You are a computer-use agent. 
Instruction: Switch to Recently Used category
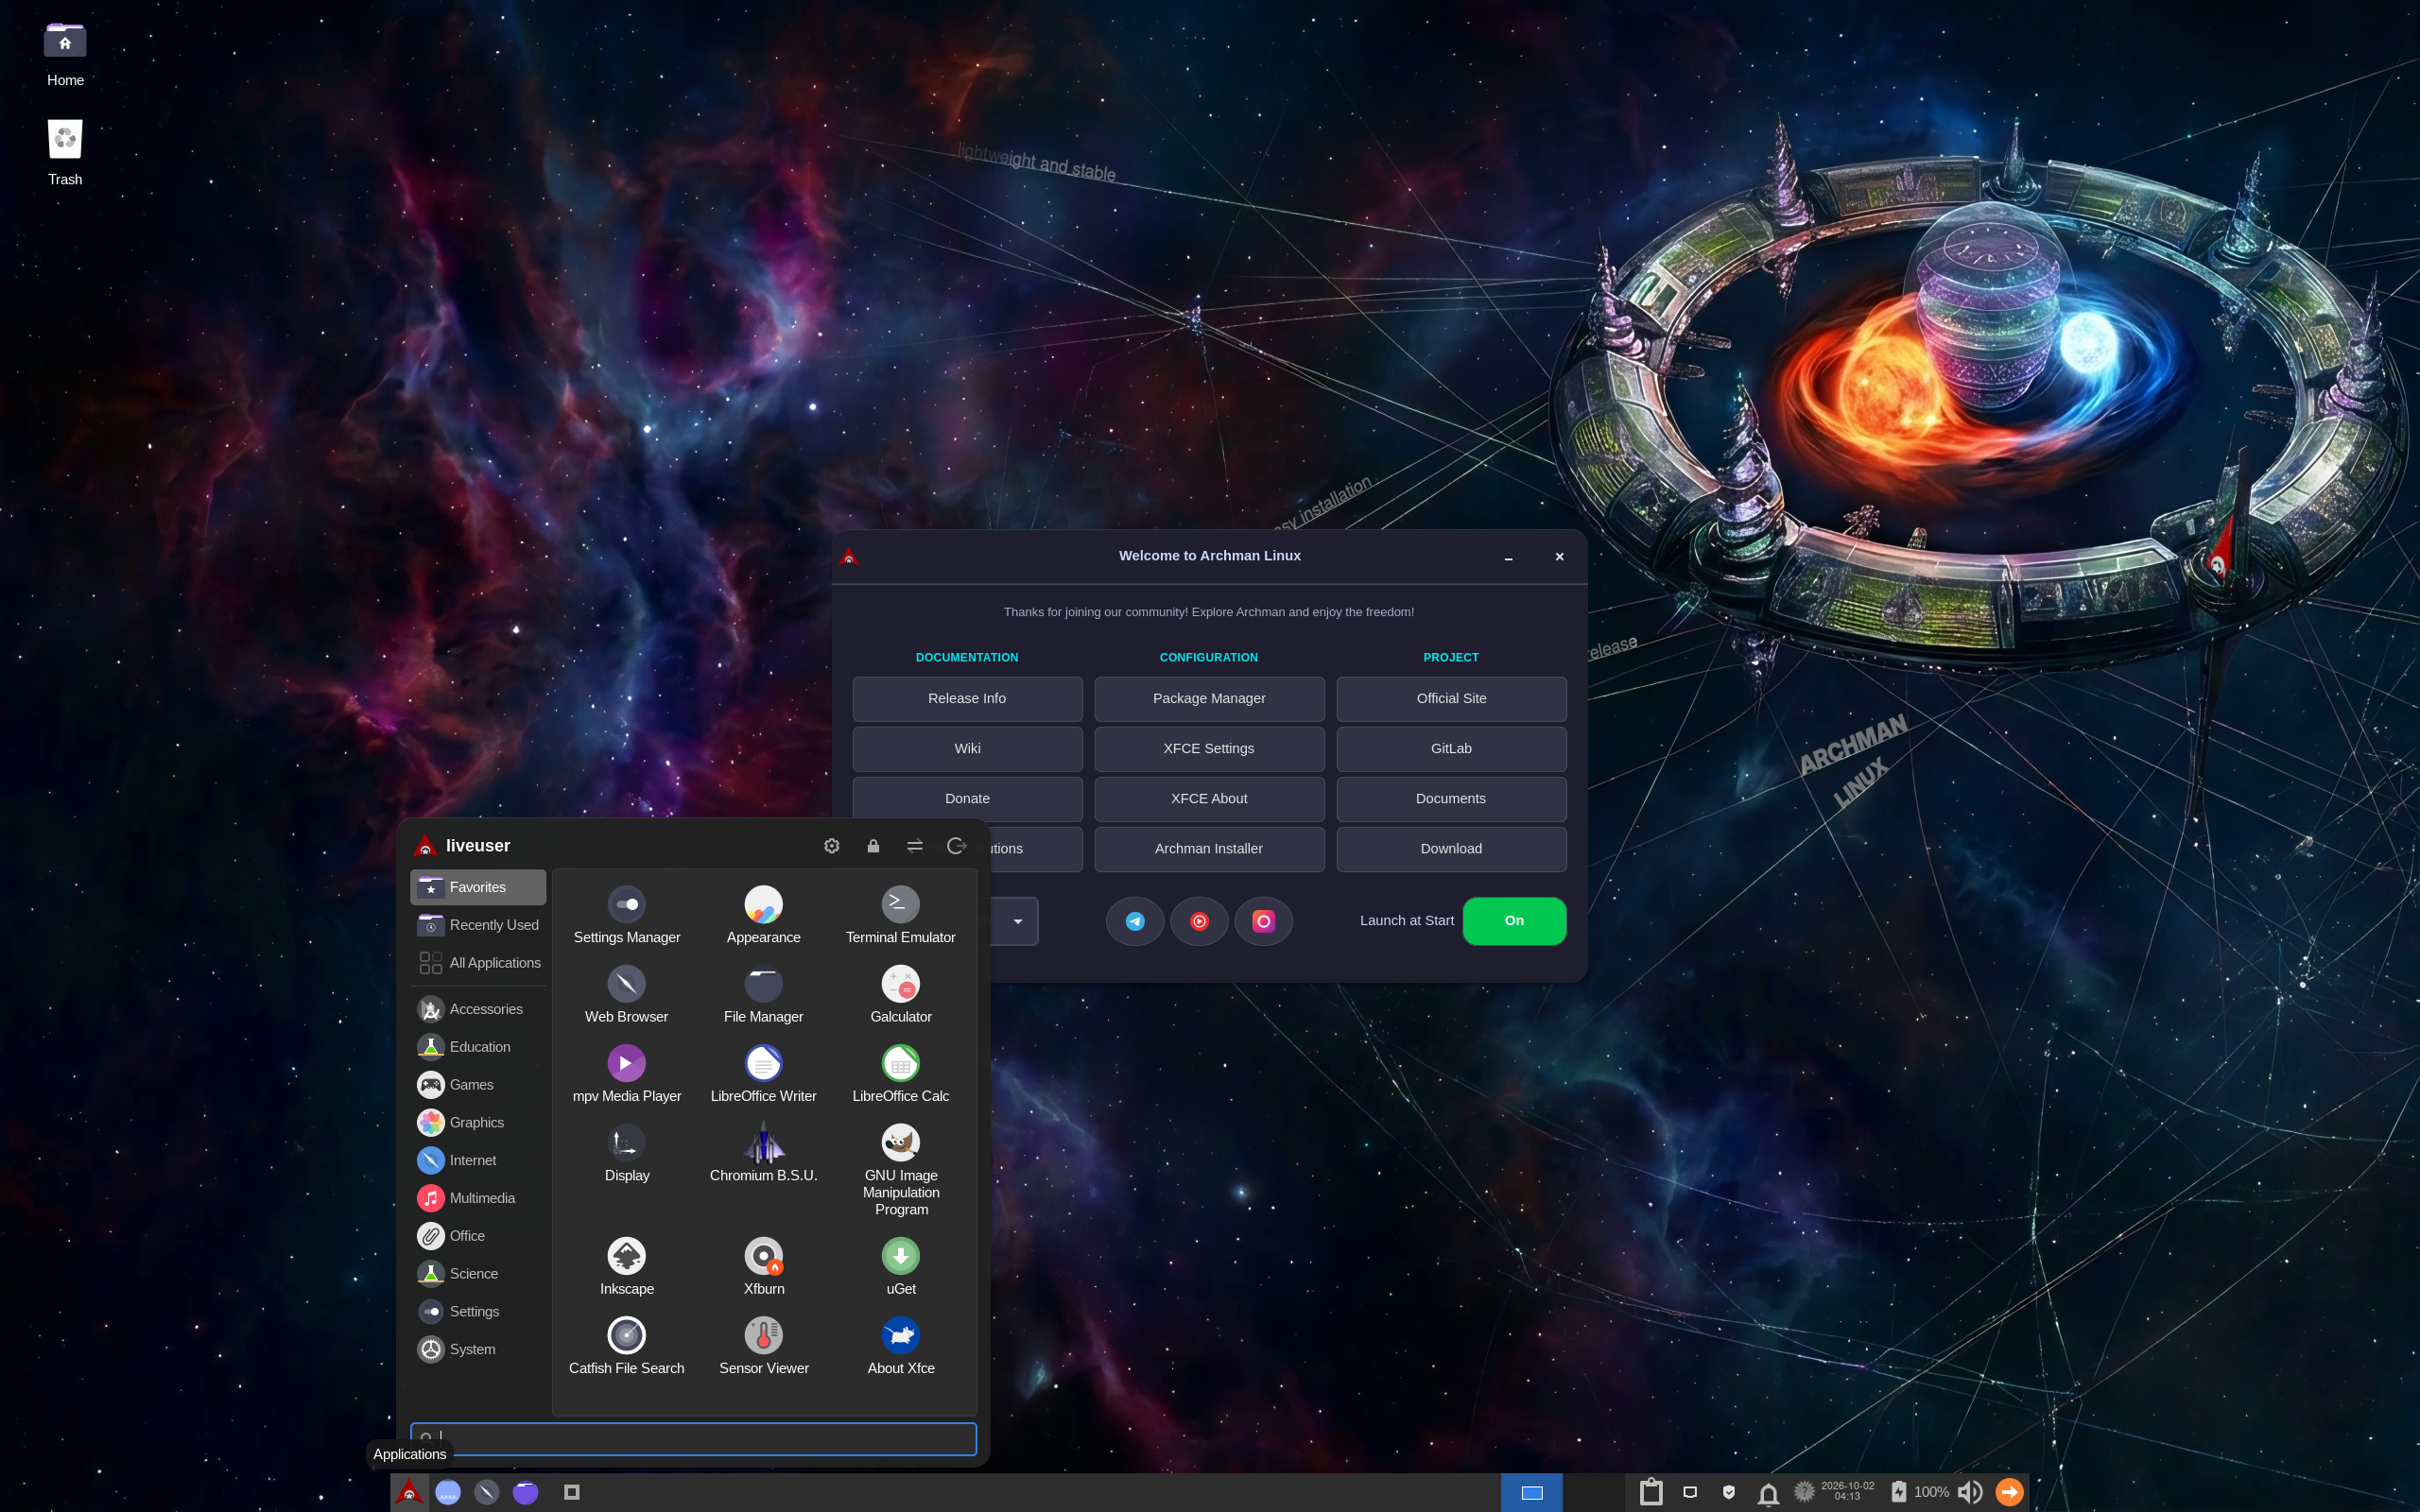click(477, 925)
